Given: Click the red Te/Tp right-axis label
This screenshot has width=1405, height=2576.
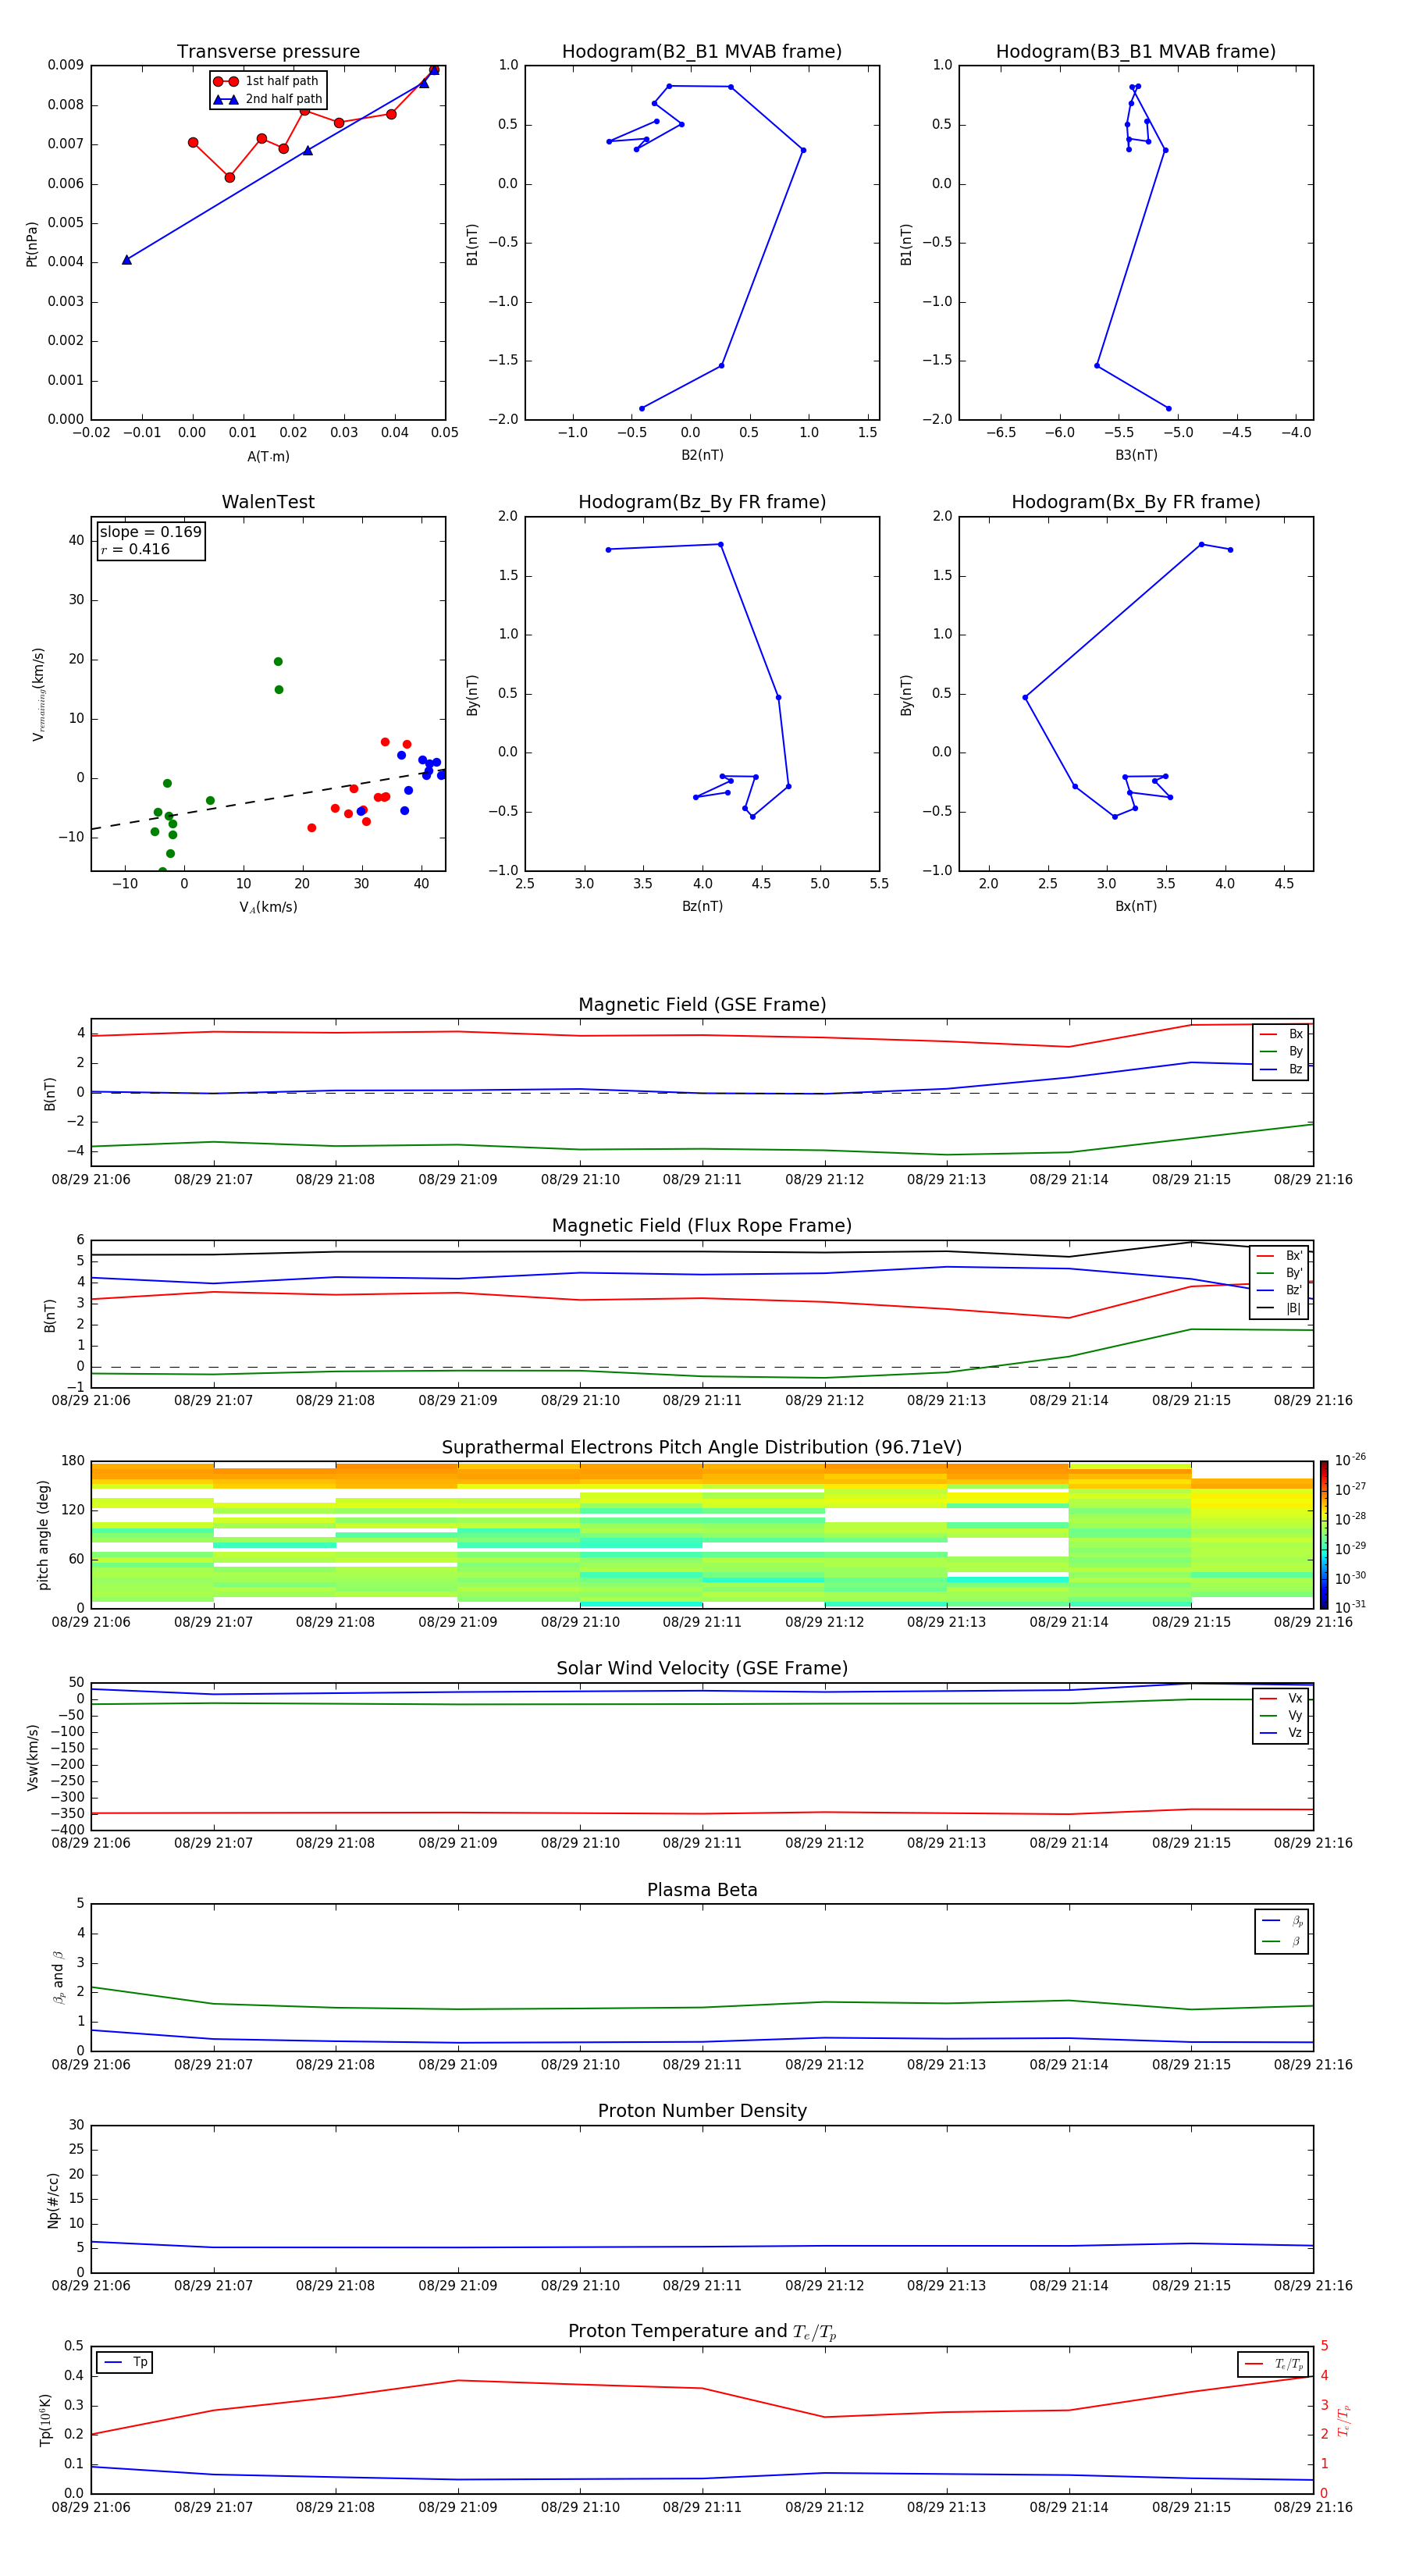Looking at the screenshot, I should (x=1343, y=2420).
